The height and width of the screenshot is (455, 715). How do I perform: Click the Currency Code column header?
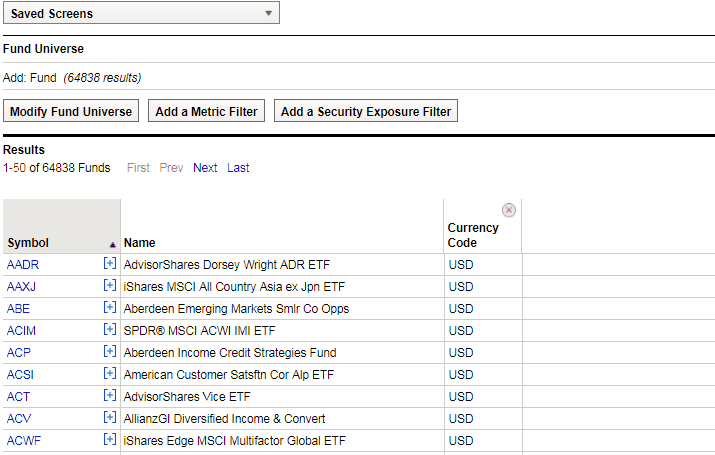tap(473, 235)
